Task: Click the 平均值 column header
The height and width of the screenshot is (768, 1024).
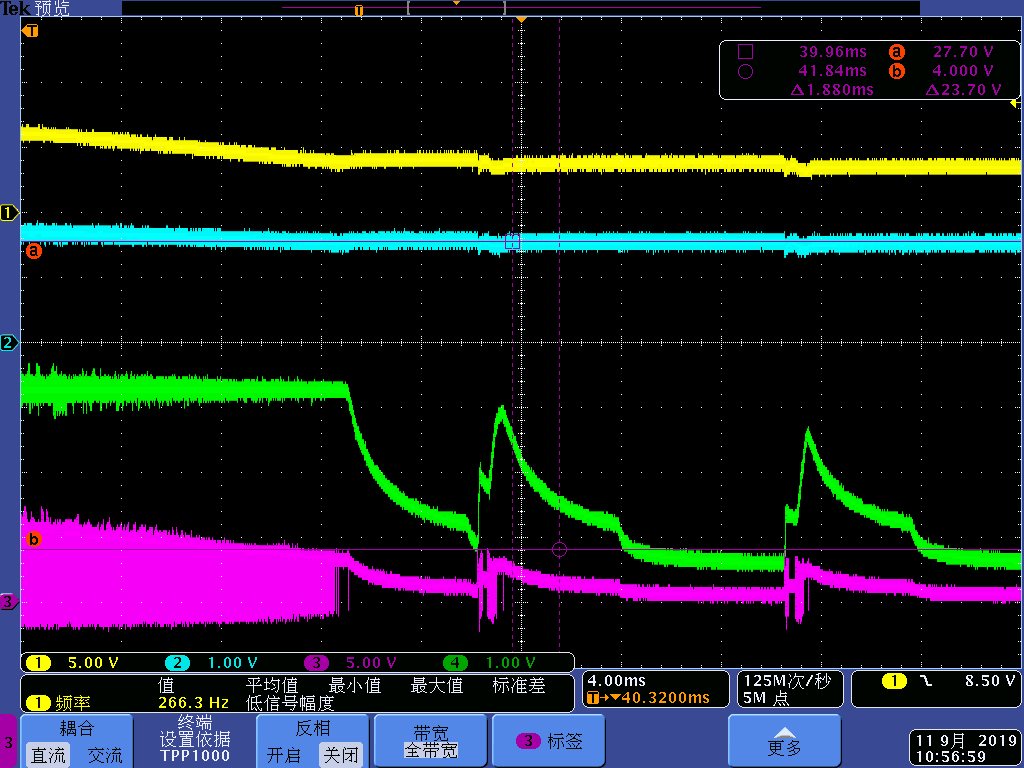Action: (x=272, y=686)
